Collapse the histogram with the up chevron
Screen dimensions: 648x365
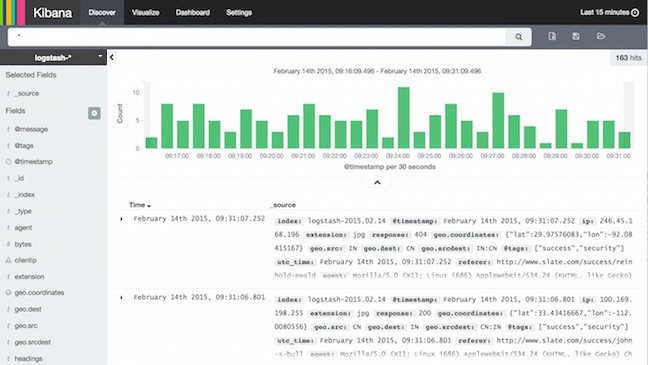[377, 182]
